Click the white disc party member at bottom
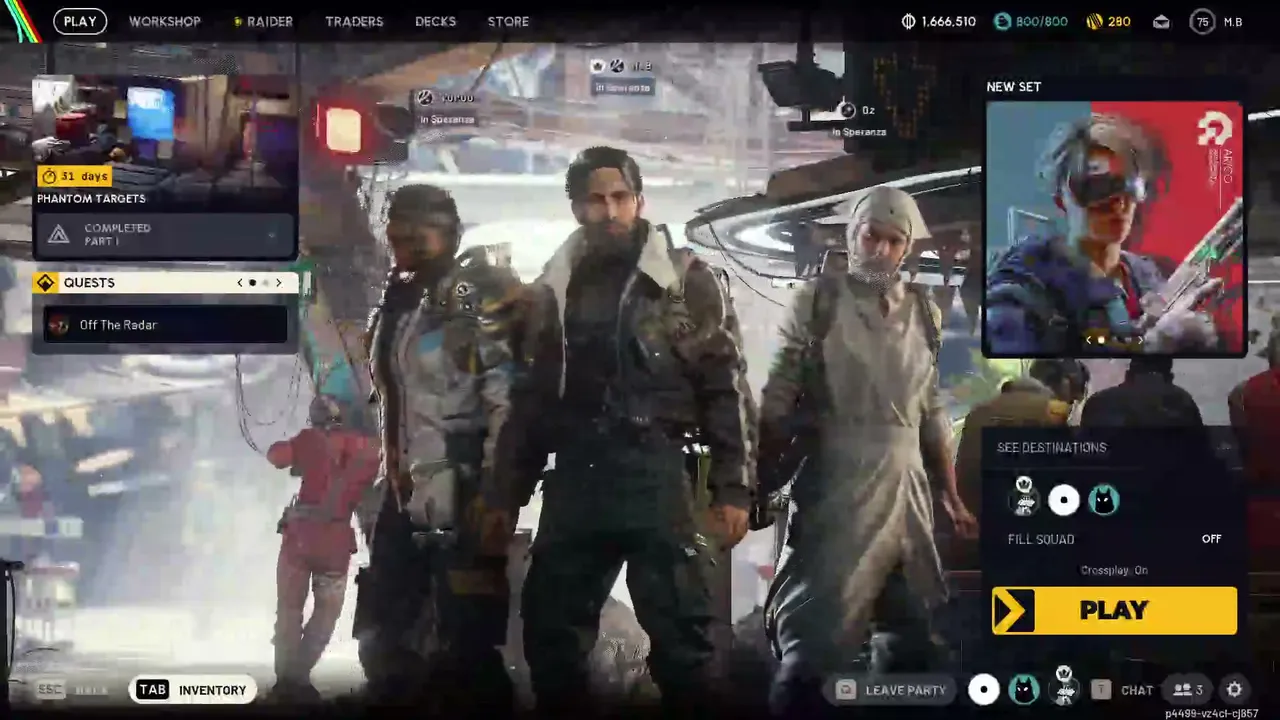The image size is (1280, 720). [x=984, y=689]
